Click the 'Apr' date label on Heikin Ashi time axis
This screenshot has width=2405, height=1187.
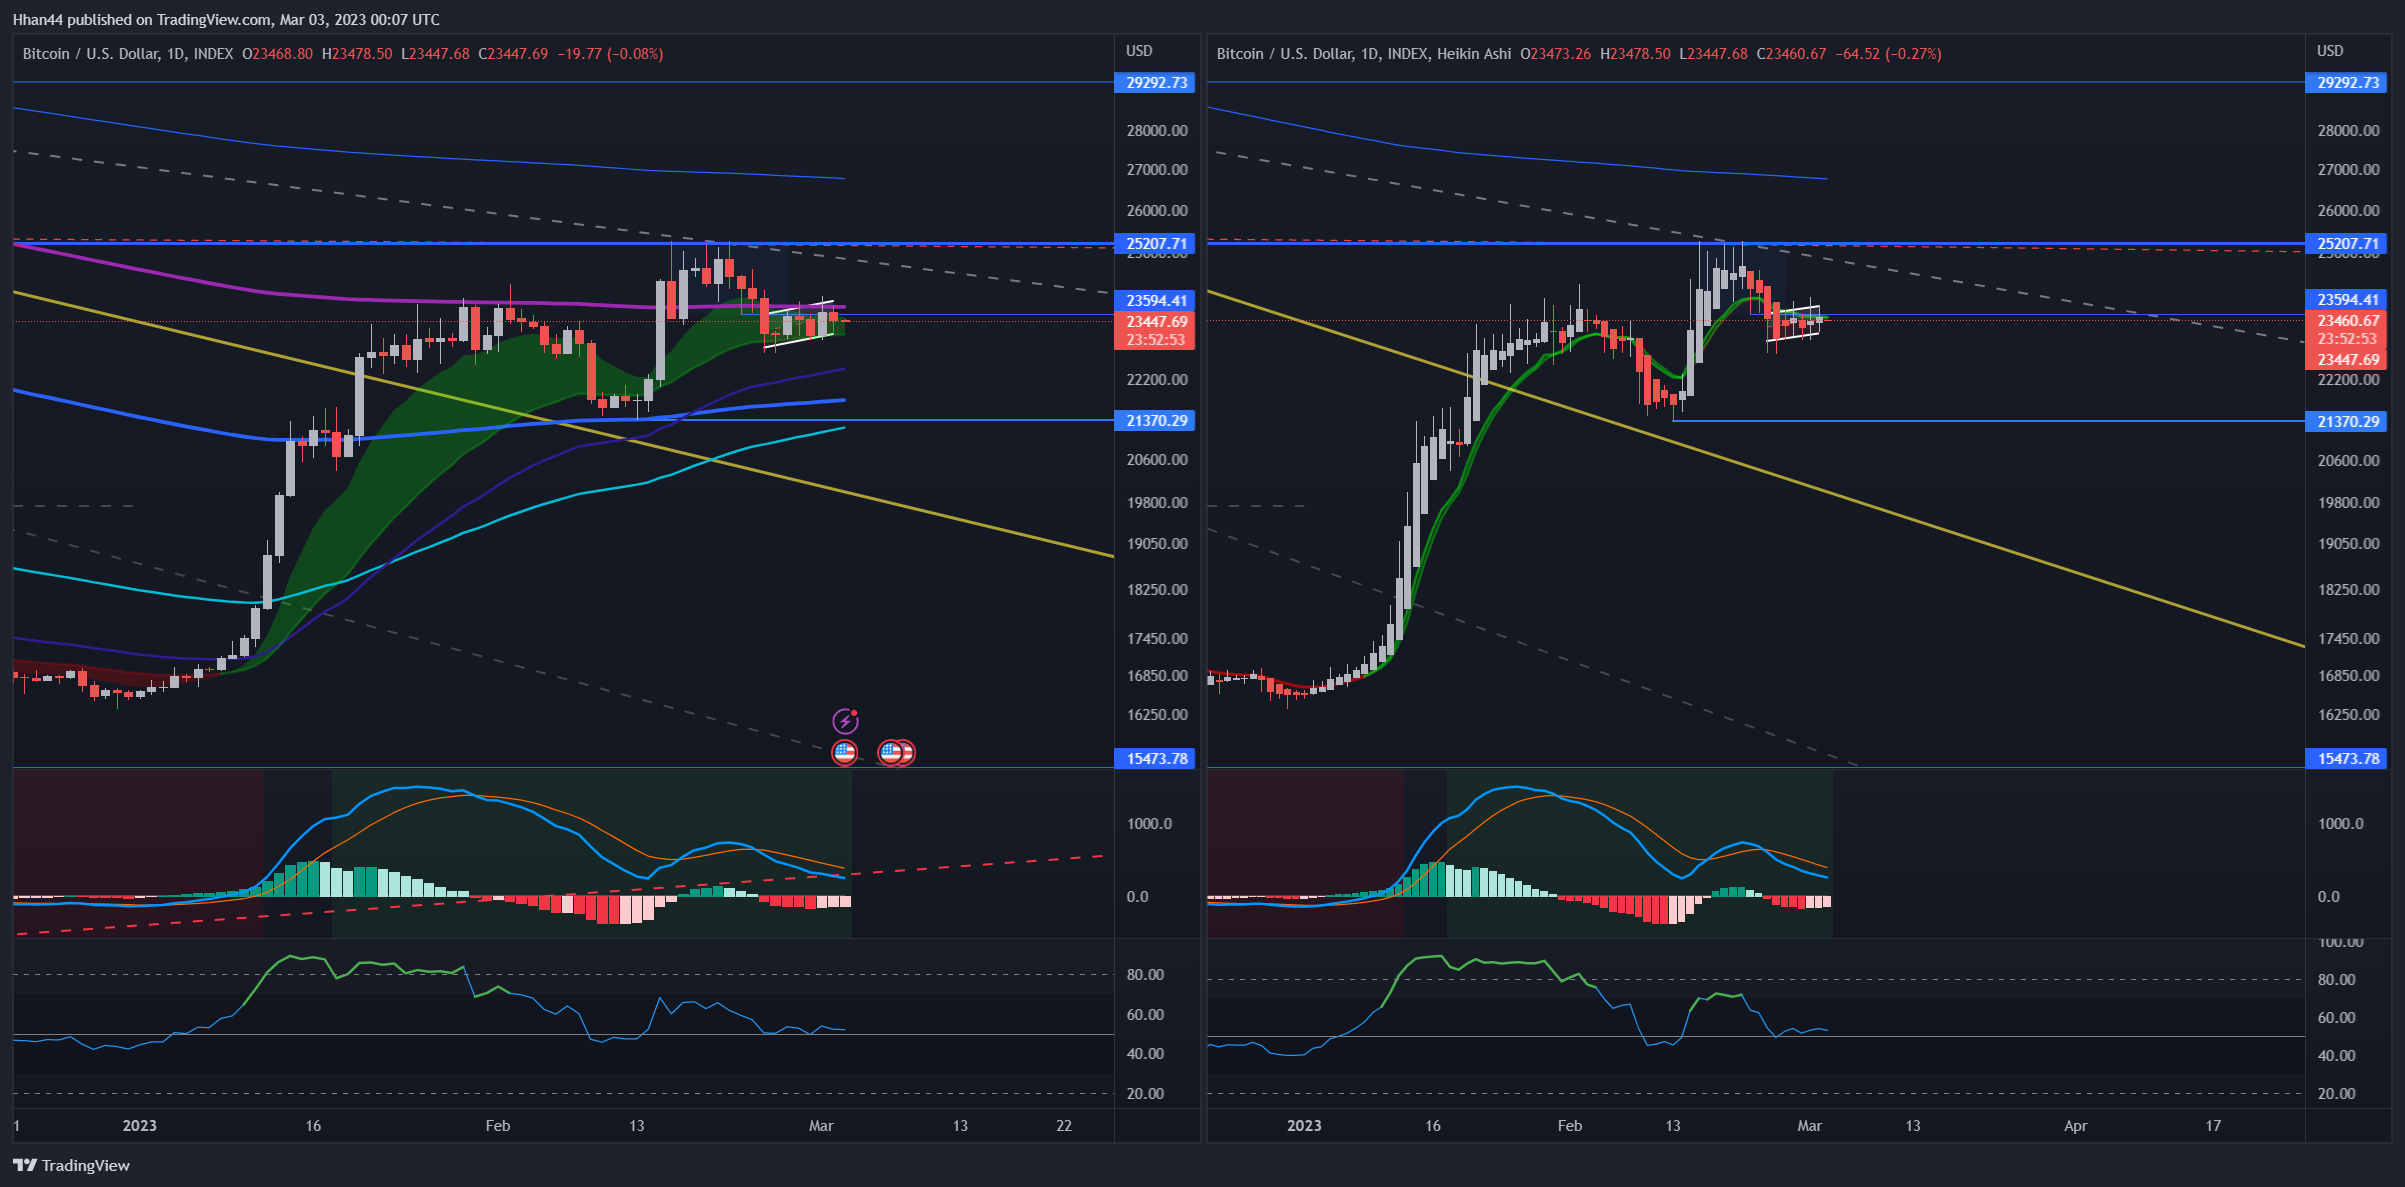point(2076,1126)
